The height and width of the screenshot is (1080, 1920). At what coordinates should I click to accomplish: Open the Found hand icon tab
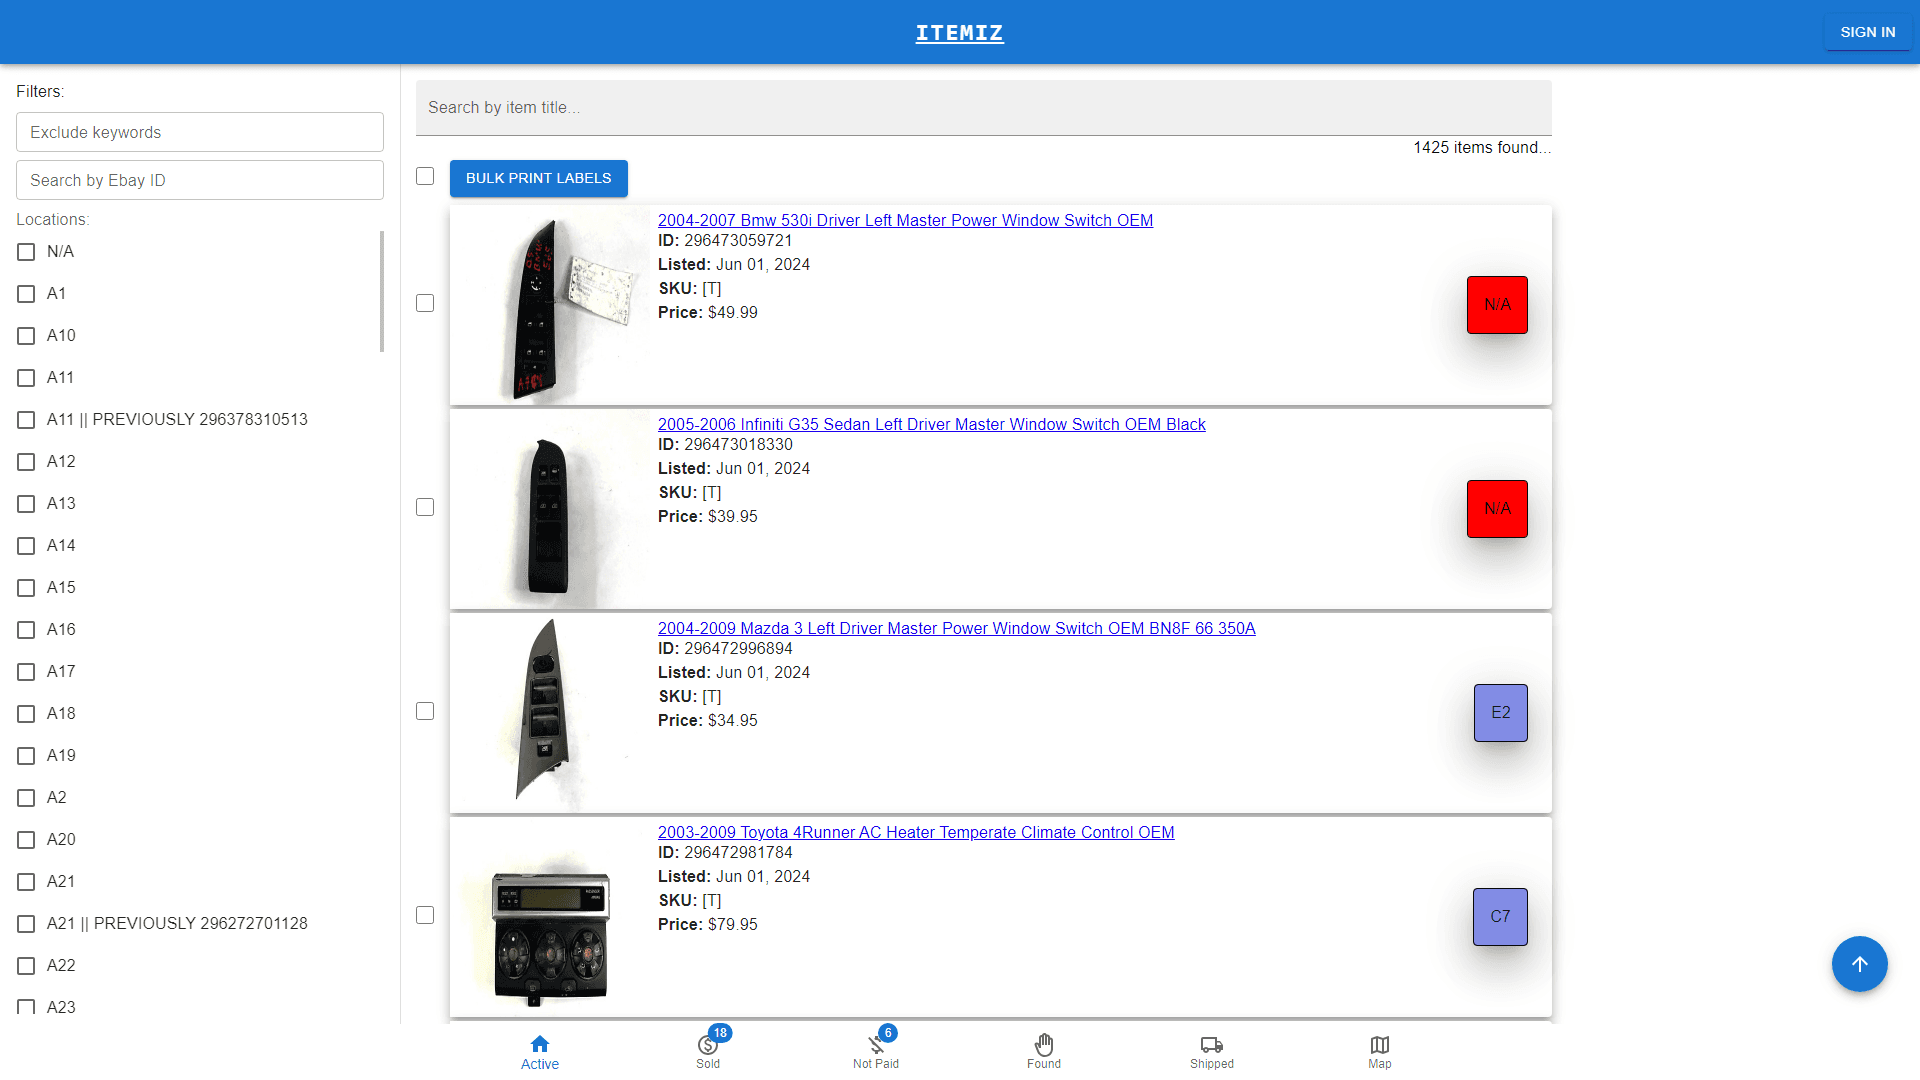[x=1043, y=1052]
